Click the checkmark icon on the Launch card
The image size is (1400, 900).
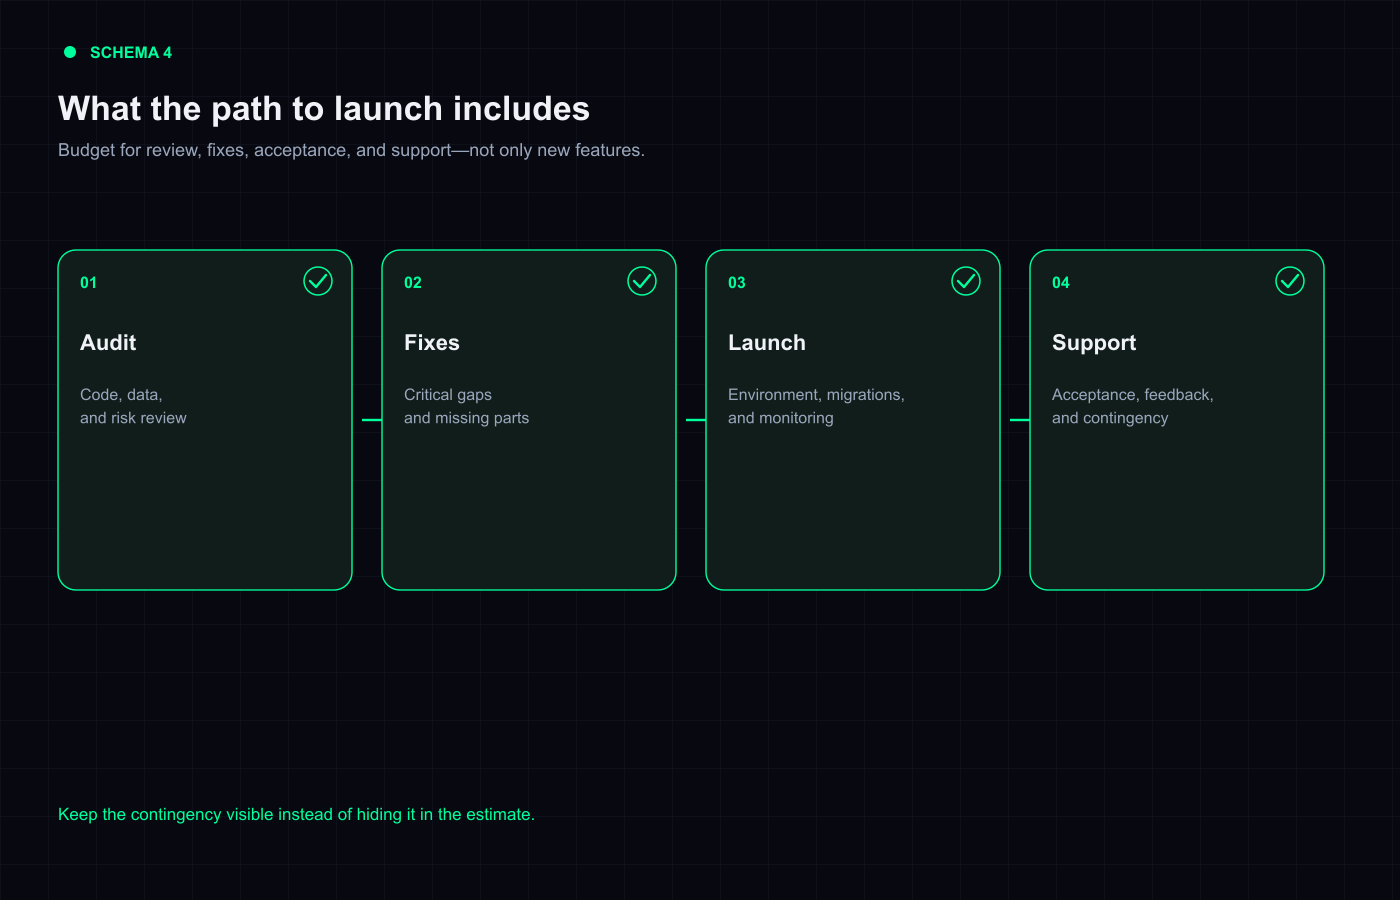point(966,281)
